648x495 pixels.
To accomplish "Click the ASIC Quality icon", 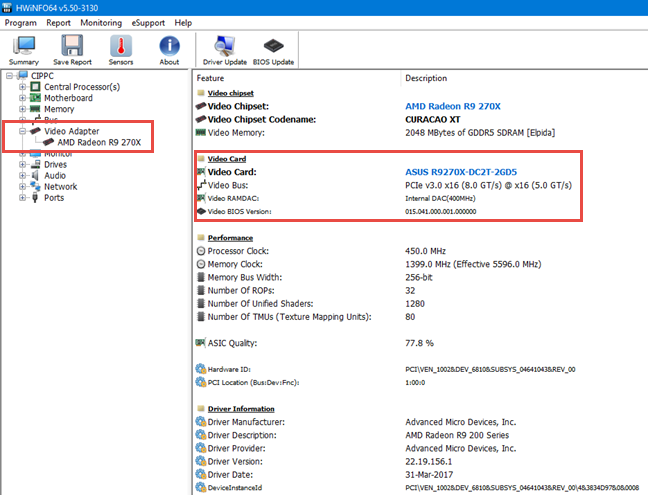I will (200, 343).
